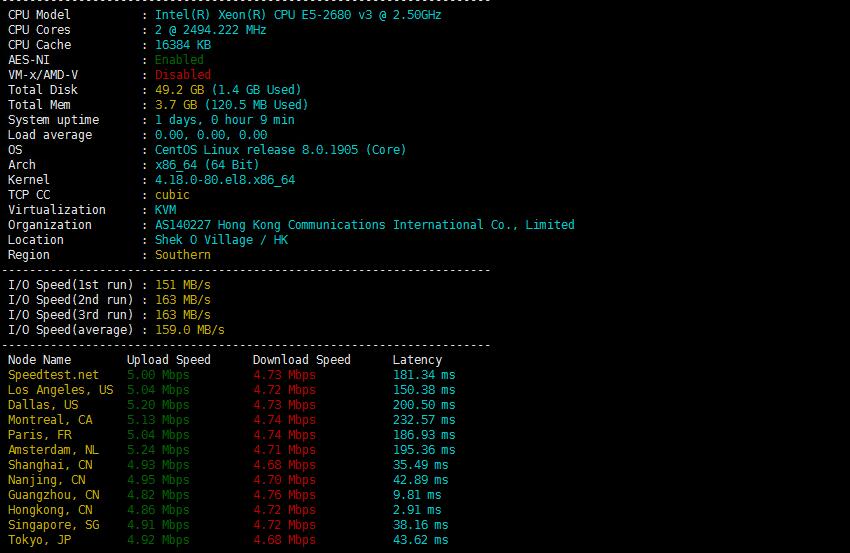Click the 'Amsterdam, NL' node name
Image resolution: width=850 pixels, height=553 pixels.
(x=53, y=450)
